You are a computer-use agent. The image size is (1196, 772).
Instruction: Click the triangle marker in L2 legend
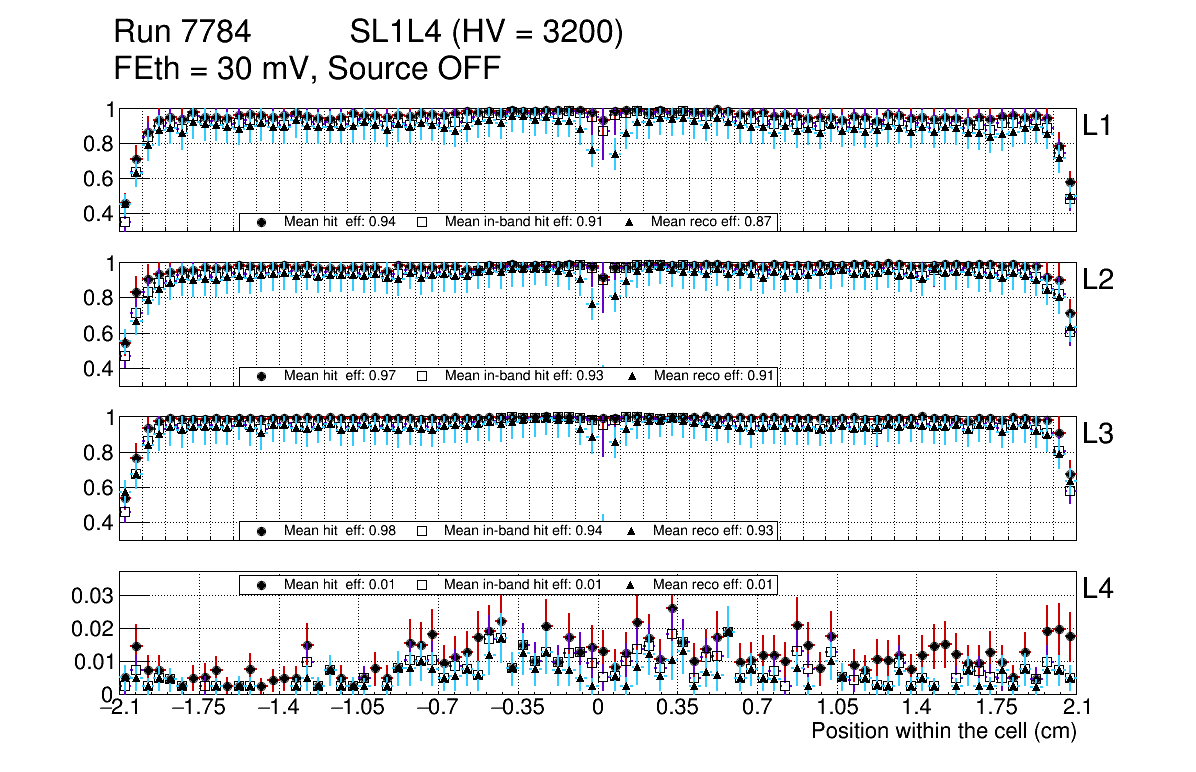(632, 376)
